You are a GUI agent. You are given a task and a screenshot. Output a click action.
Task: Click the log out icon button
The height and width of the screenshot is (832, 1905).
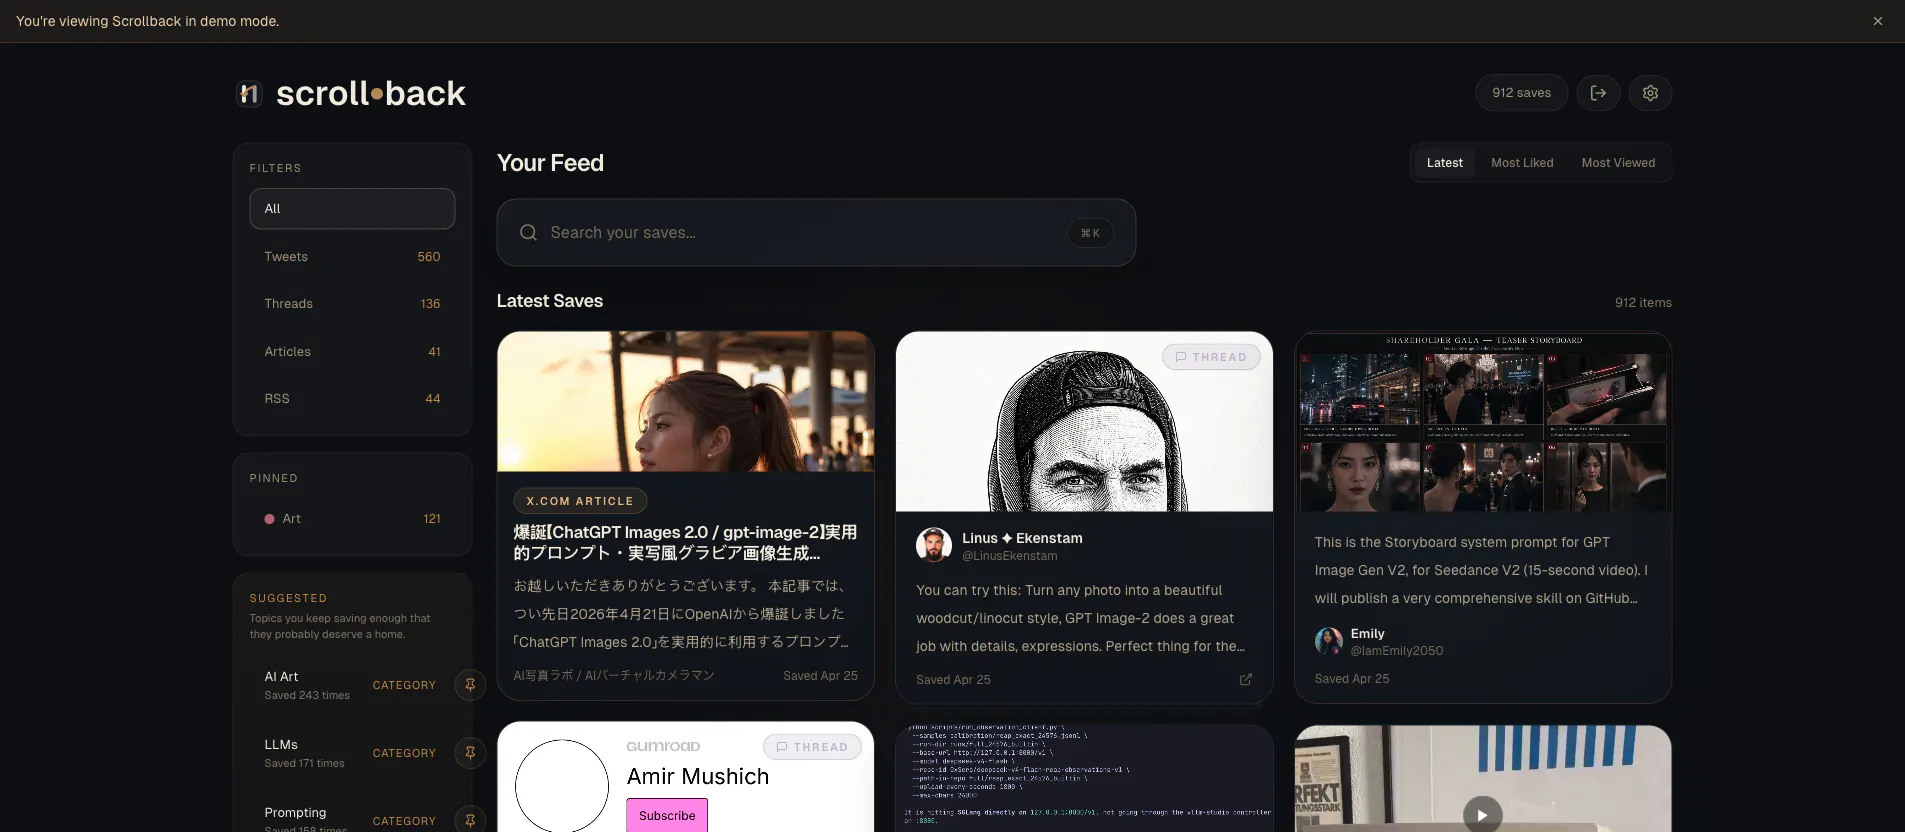coord(1598,93)
